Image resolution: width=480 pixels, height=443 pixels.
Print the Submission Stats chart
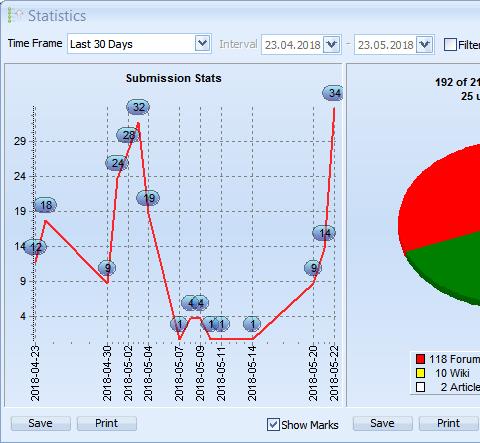pos(107,423)
